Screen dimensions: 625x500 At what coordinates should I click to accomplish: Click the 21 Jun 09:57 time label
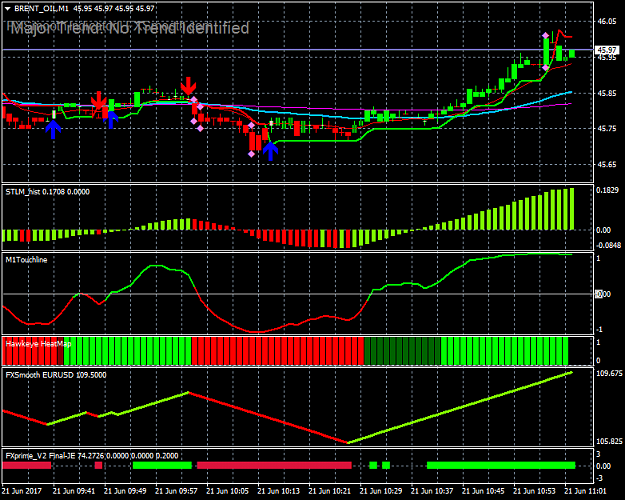pyautogui.click(x=176, y=491)
